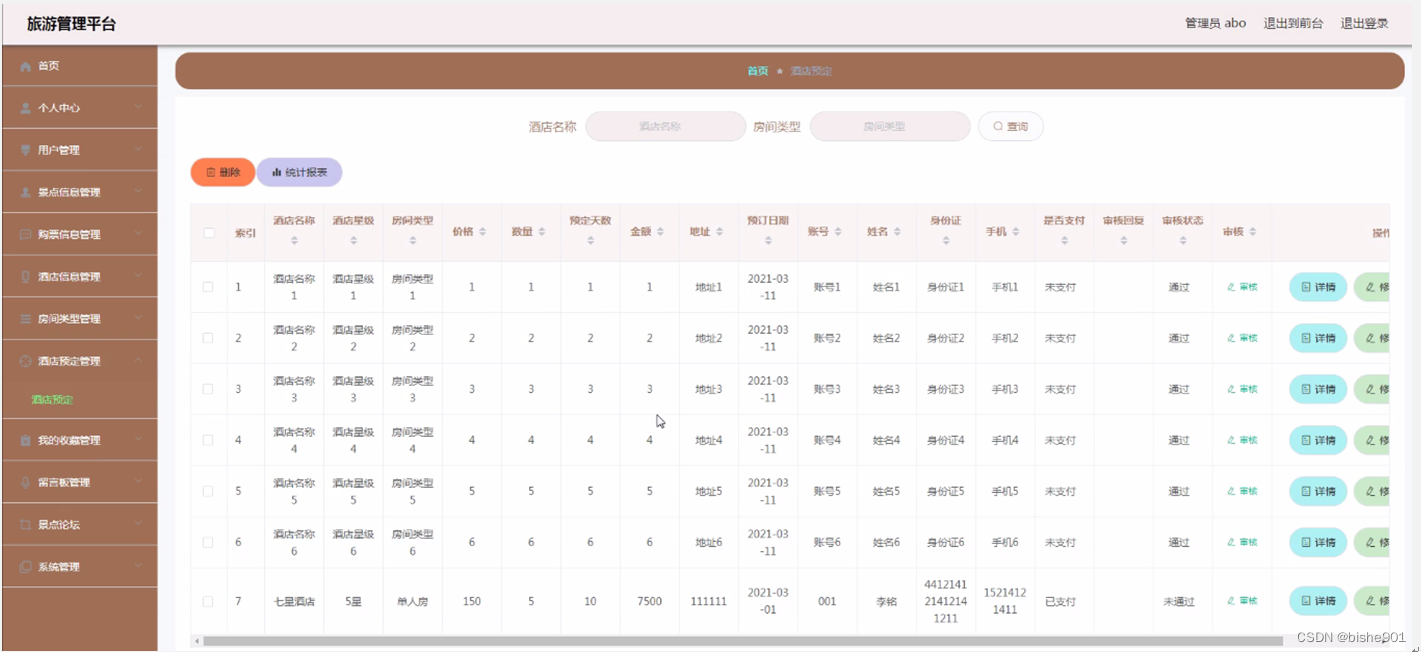Expand 个人中心 via its chevron arrow

(x=138, y=108)
